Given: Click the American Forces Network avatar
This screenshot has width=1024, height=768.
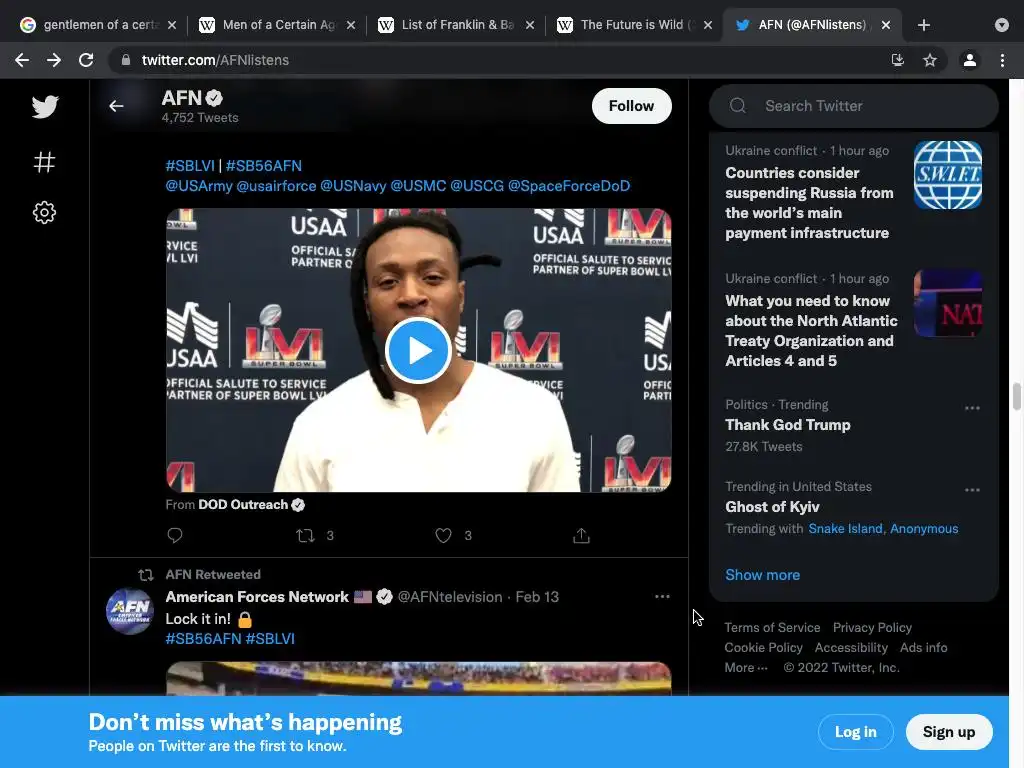Looking at the screenshot, I should click(x=130, y=611).
